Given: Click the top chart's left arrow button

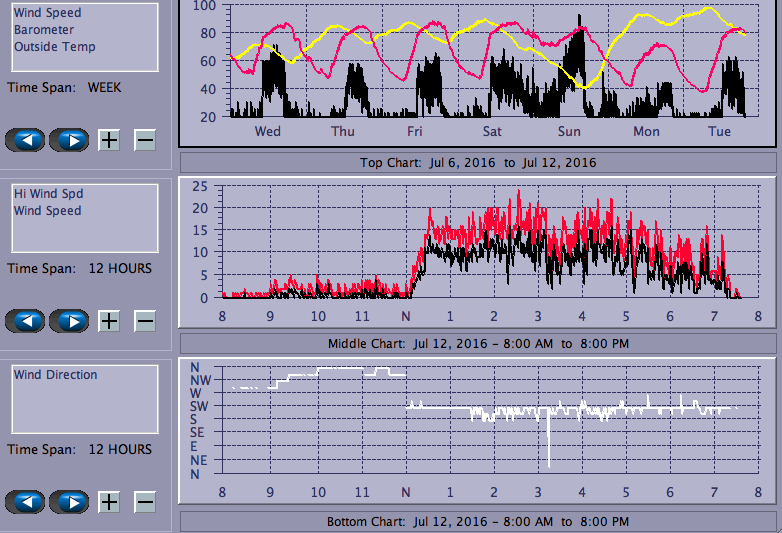Looking at the screenshot, I should click(26, 140).
